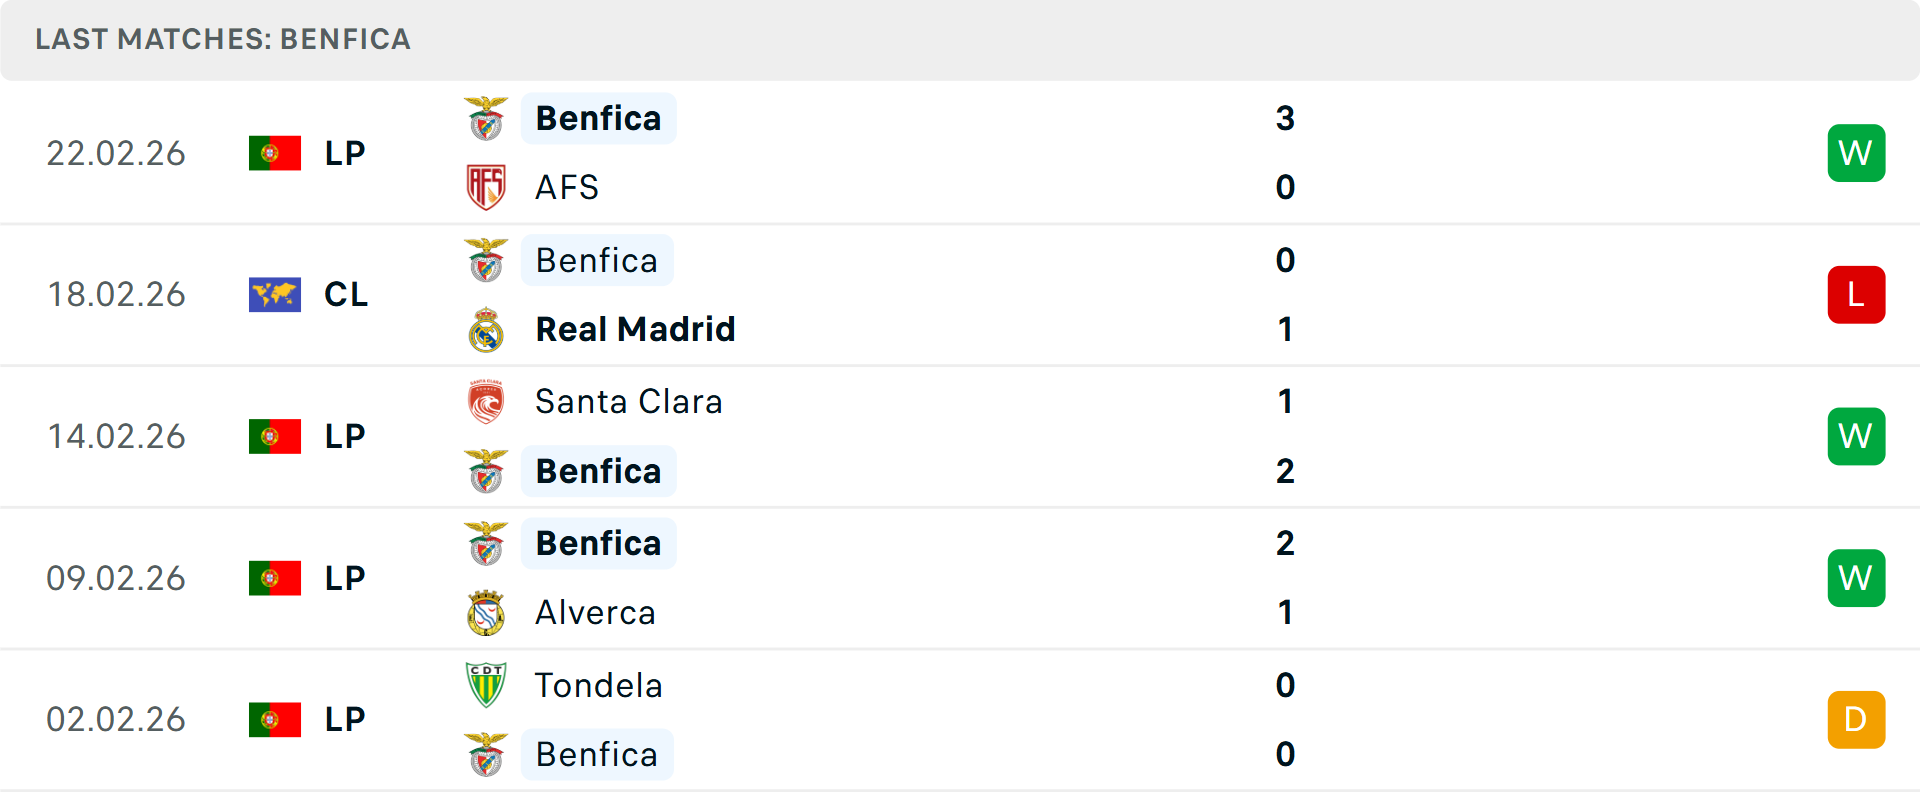The width and height of the screenshot is (1920, 792).
Task: Select the Portugal flag next to LP
Action: [274, 153]
